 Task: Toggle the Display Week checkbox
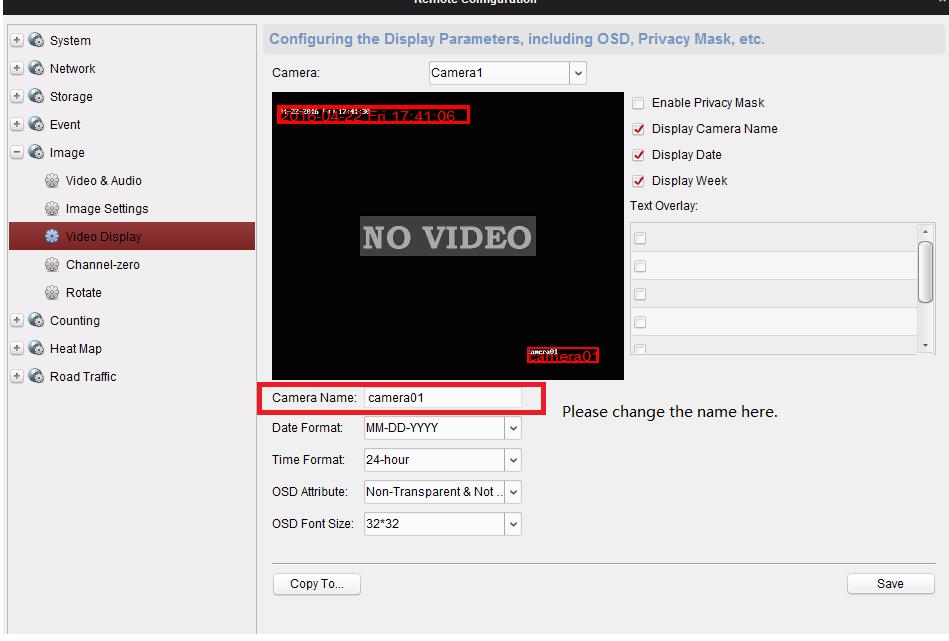click(x=638, y=181)
